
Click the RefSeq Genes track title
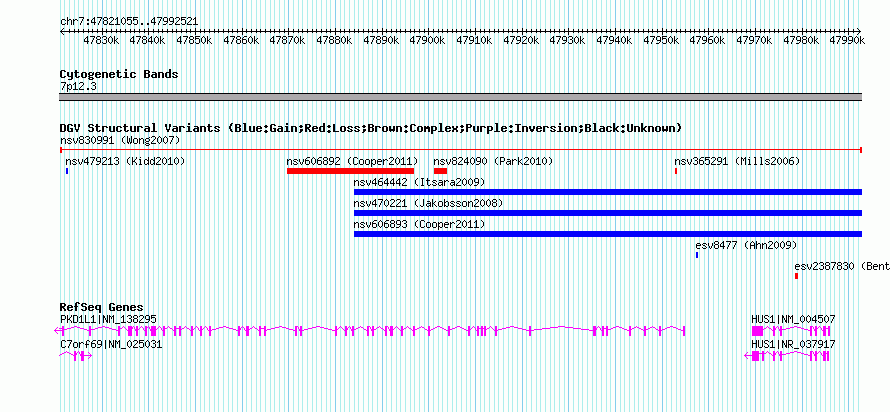[x=101, y=308]
